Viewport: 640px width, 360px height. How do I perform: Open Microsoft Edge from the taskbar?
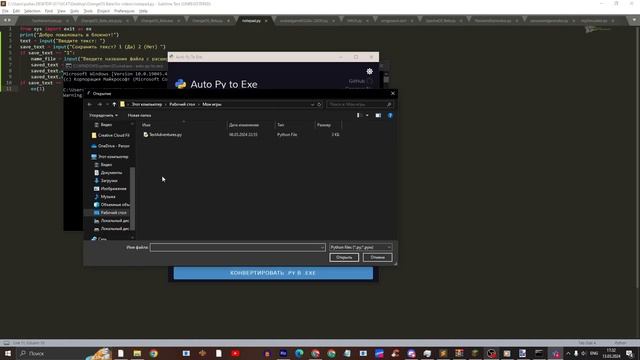click(299, 353)
